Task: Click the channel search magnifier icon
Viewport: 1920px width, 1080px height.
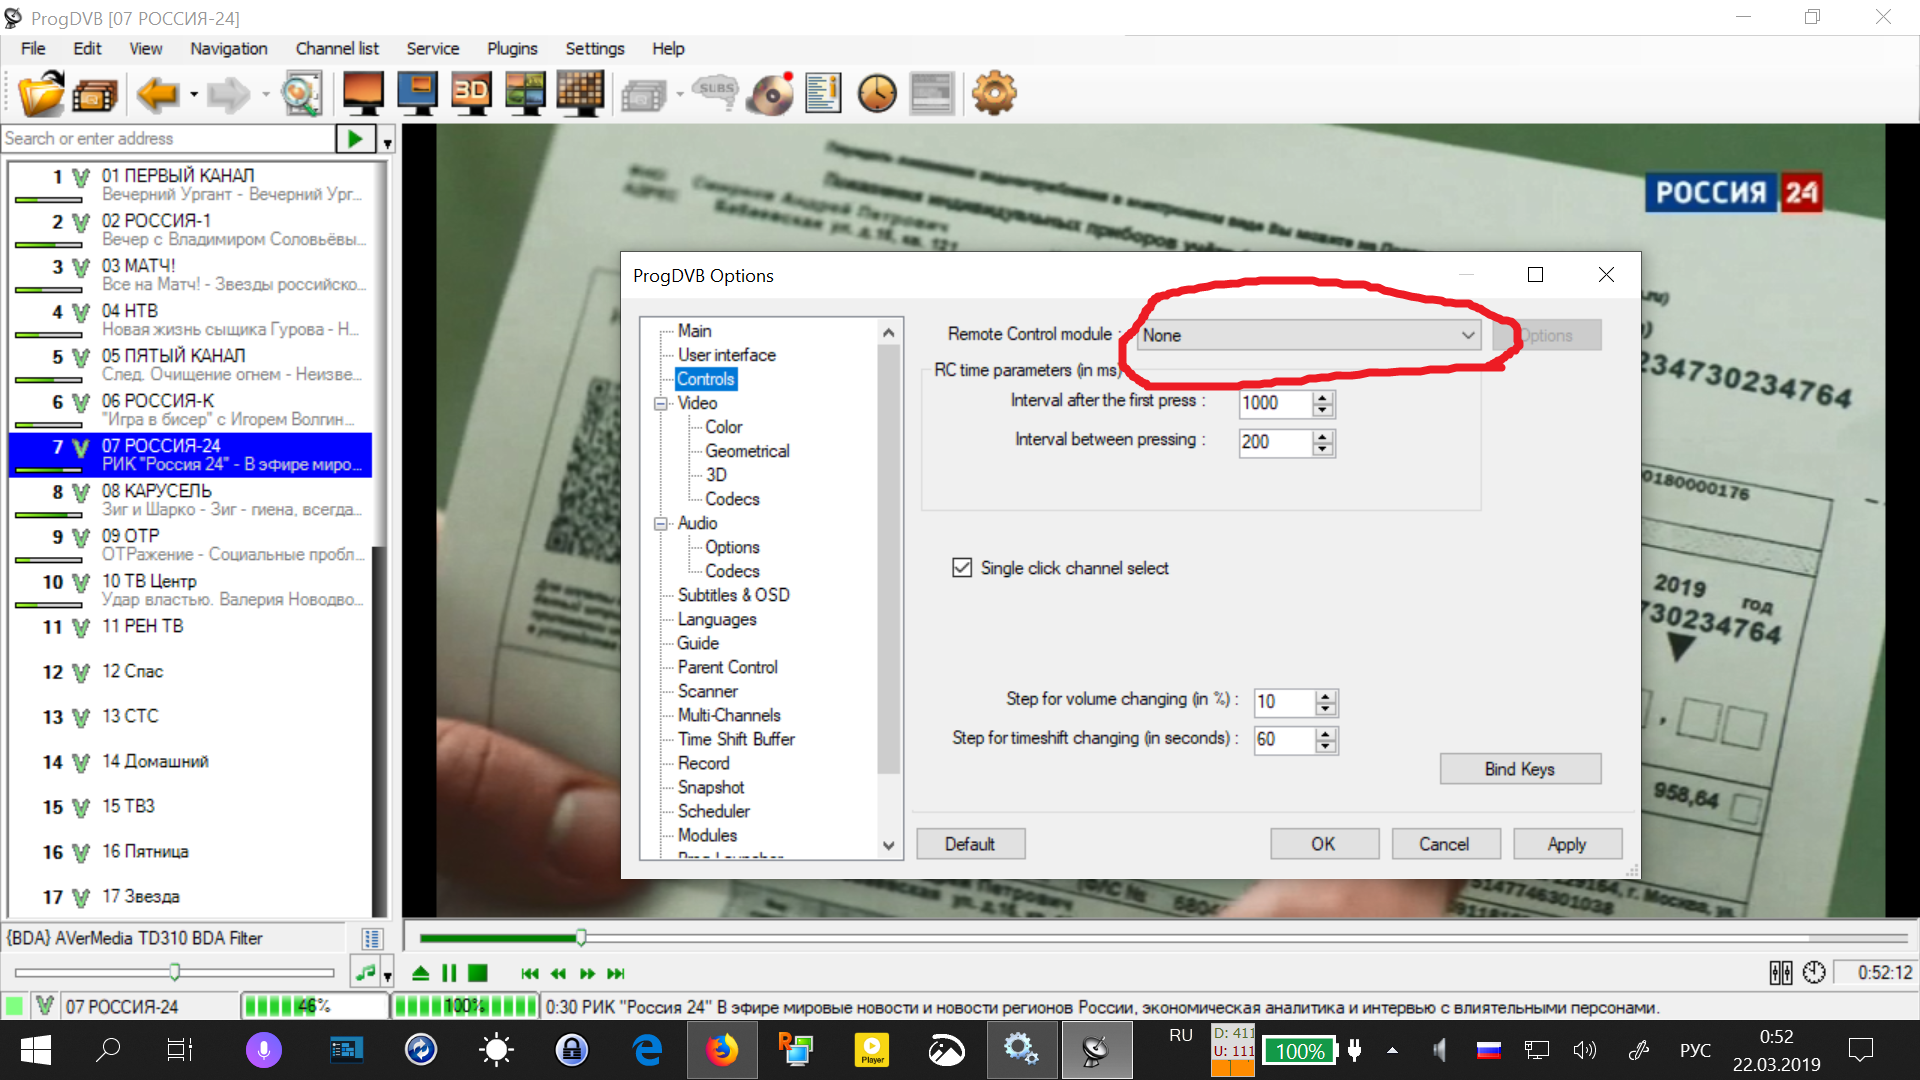Action: [301, 94]
